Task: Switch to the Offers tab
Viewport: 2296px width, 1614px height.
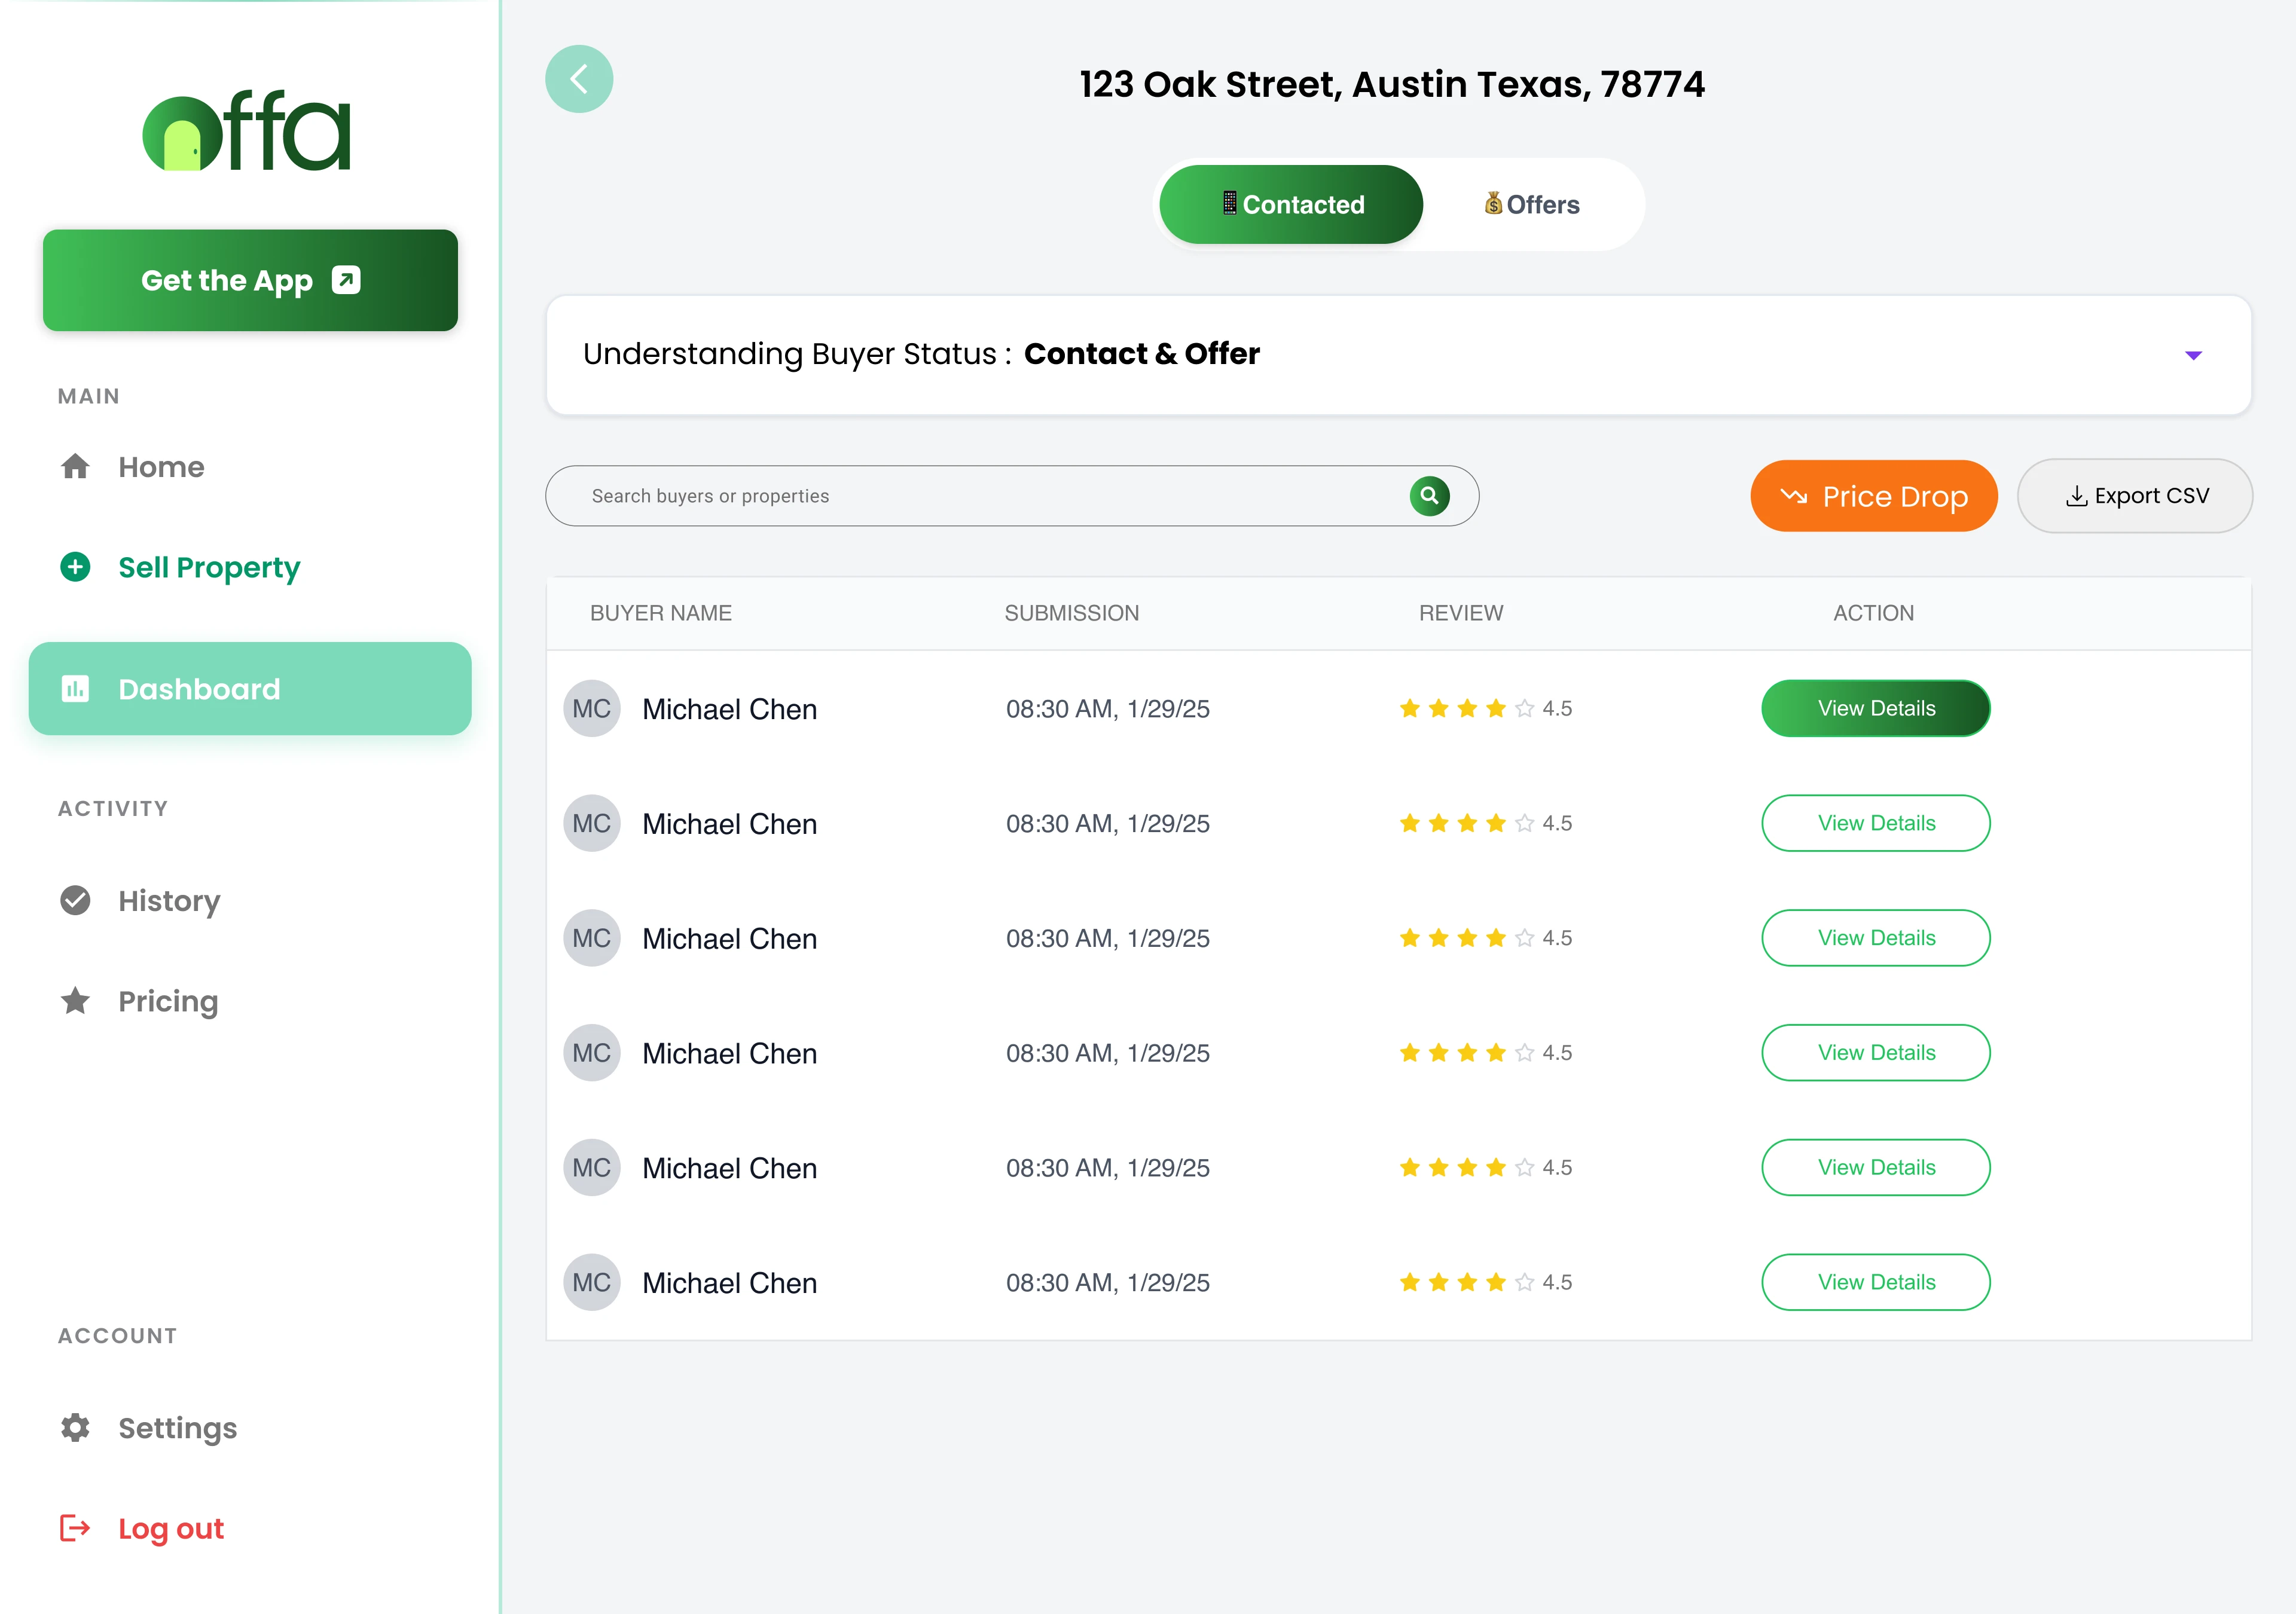Action: point(1531,205)
